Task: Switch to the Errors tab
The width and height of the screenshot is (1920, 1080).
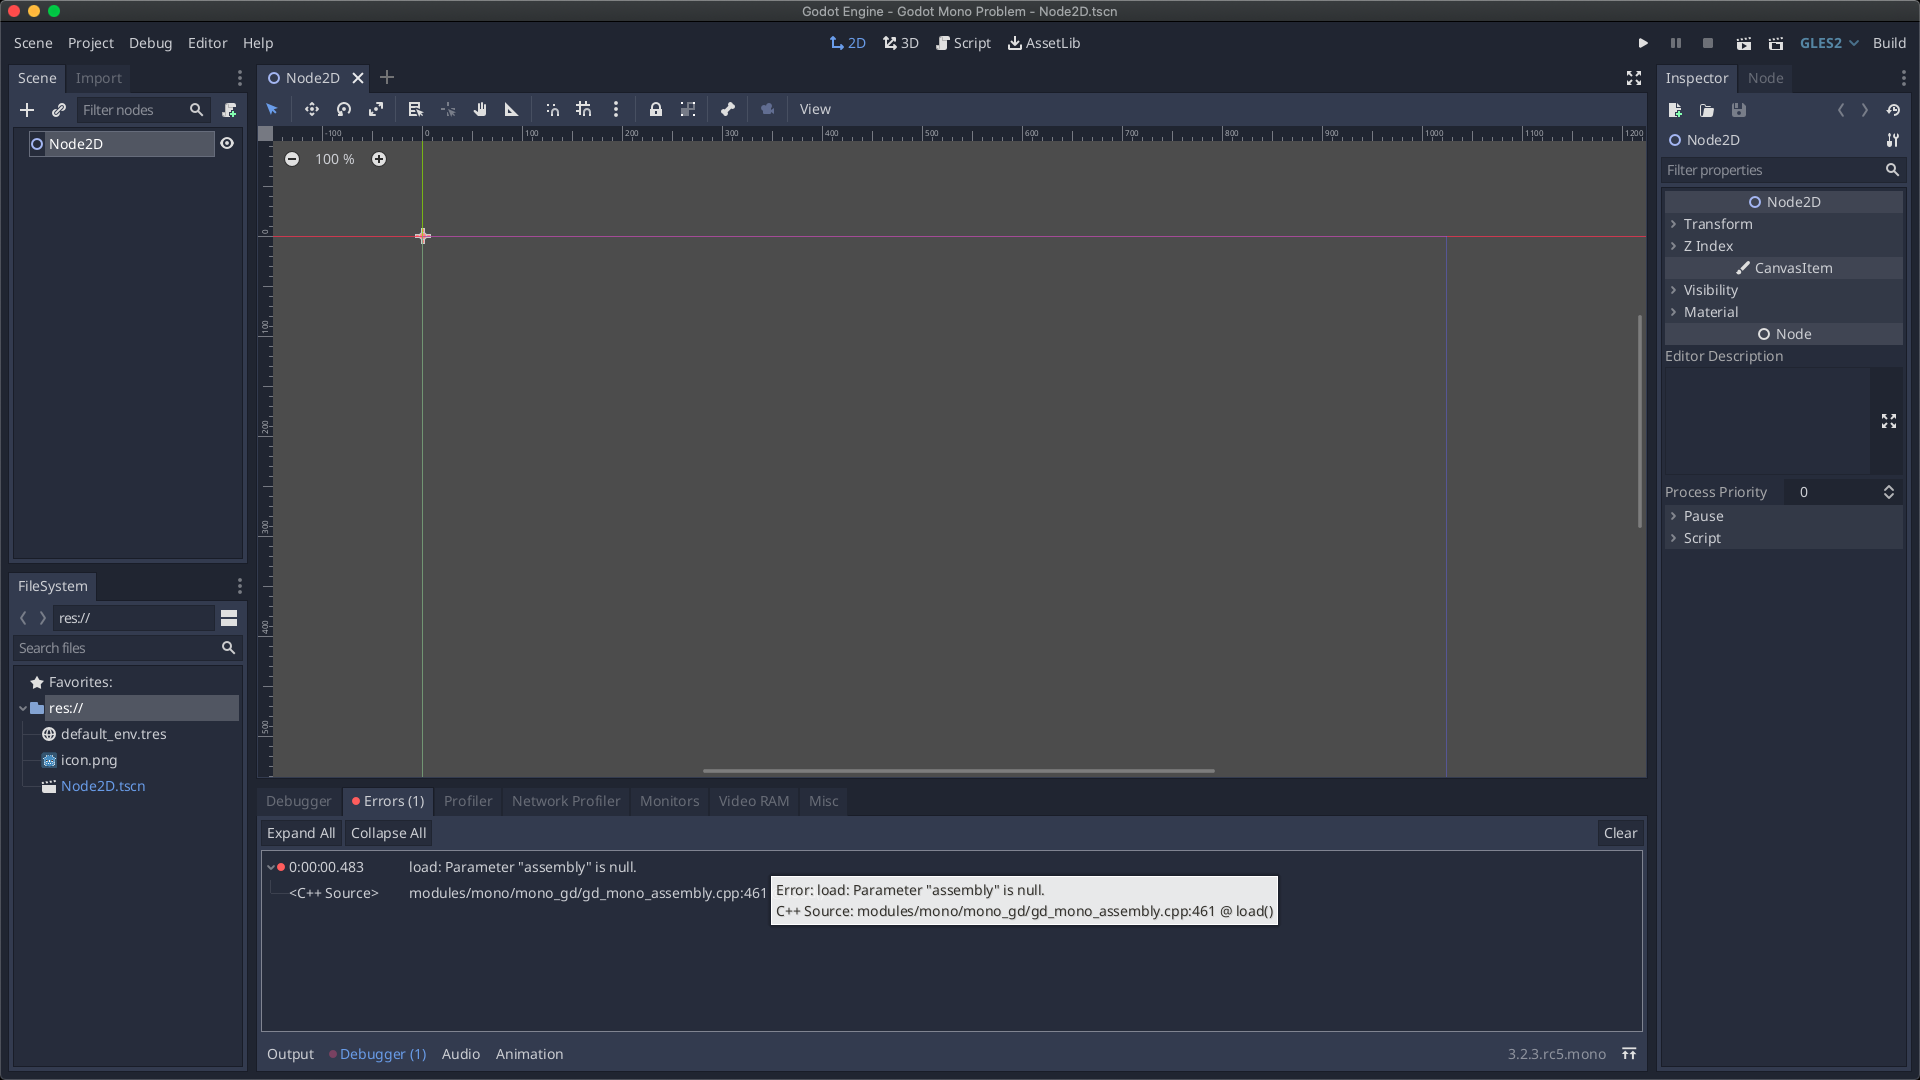Action: coord(387,801)
